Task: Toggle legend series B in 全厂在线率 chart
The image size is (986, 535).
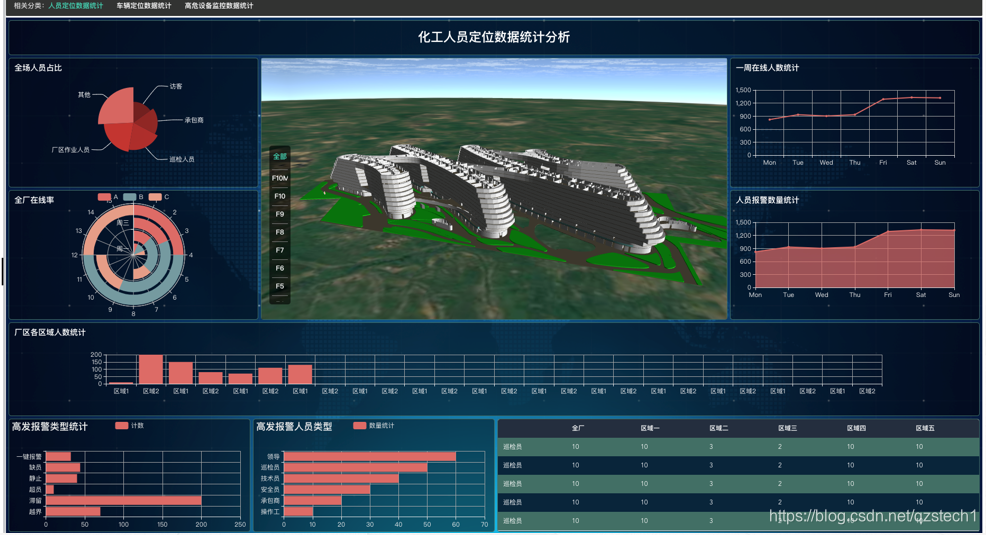Action: pos(133,197)
